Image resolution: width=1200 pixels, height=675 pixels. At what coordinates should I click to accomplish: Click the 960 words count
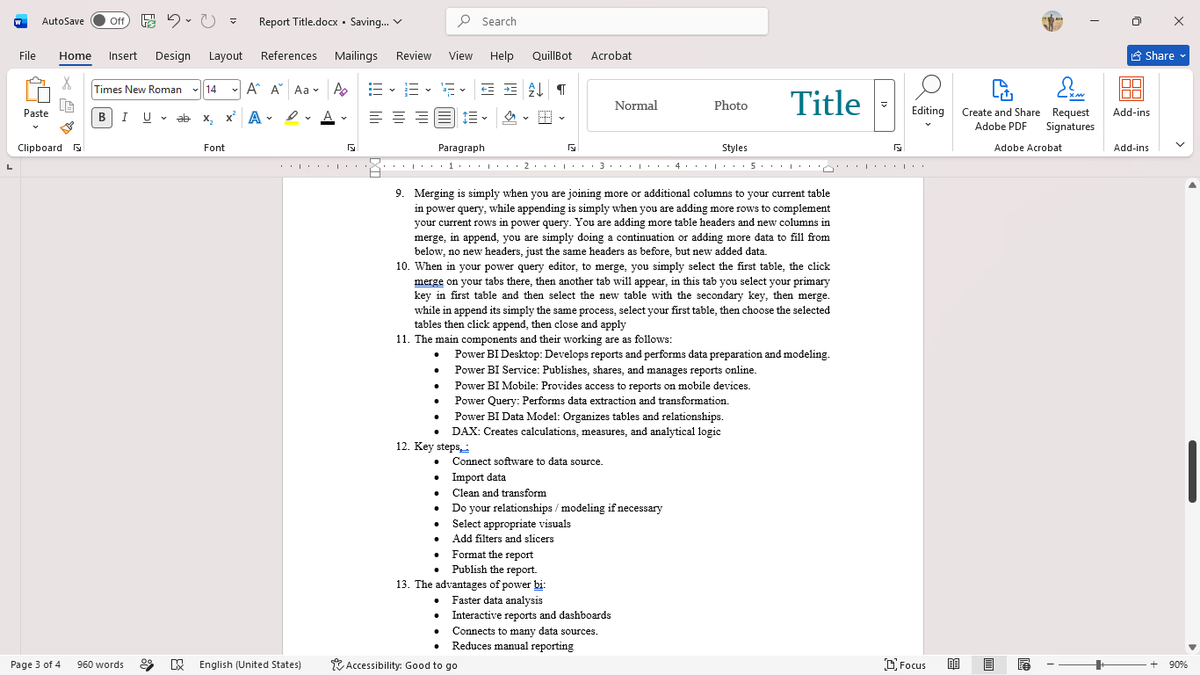point(101,665)
